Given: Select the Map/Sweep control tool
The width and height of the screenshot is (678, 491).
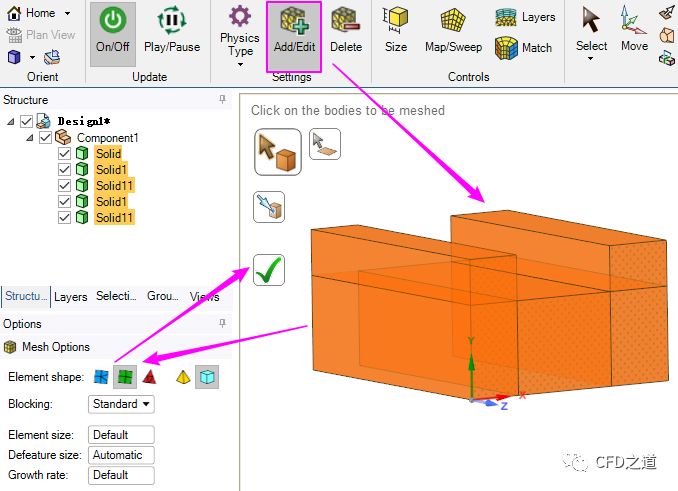Looking at the screenshot, I should pos(453,30).
